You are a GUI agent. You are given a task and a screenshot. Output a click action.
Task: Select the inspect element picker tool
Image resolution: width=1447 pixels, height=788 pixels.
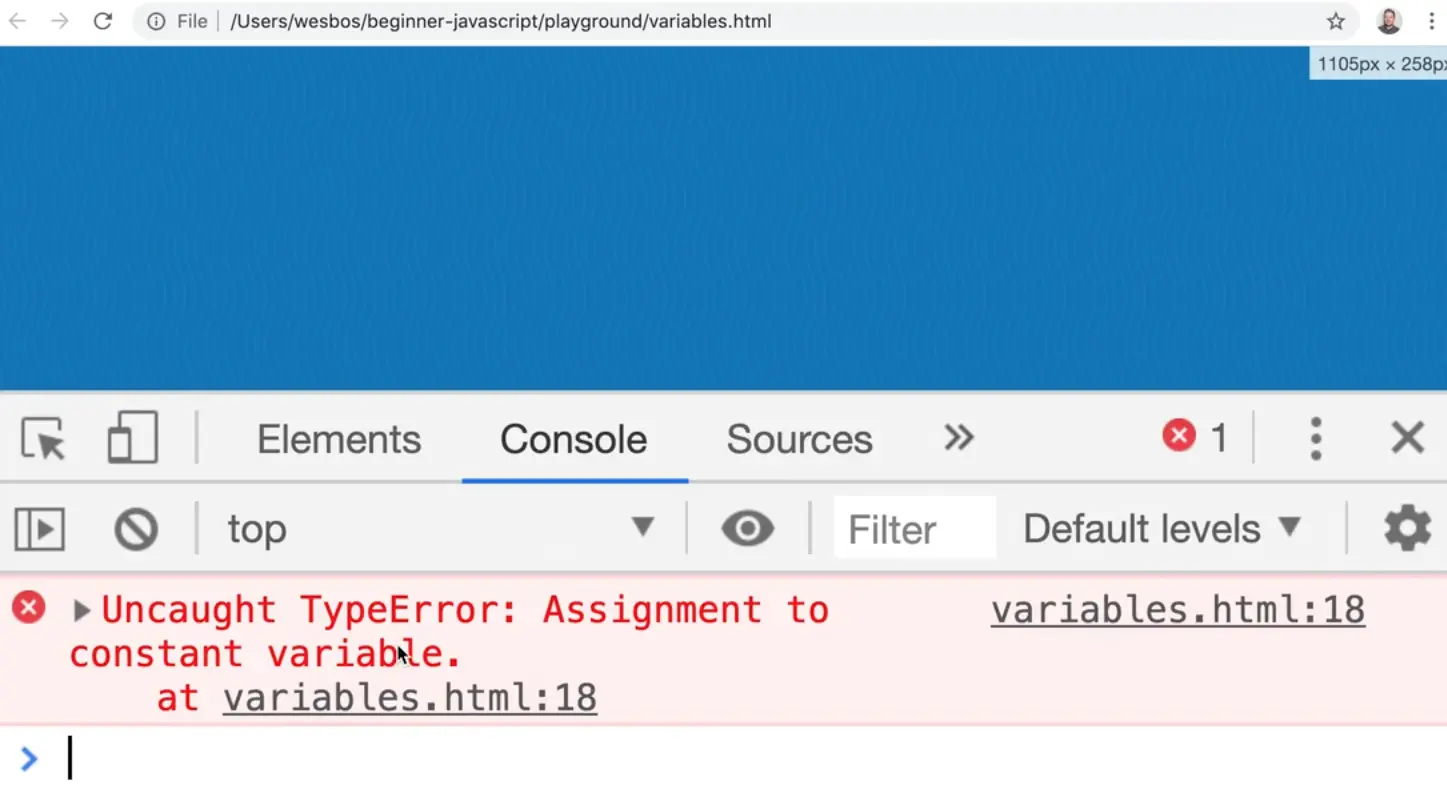43,439
